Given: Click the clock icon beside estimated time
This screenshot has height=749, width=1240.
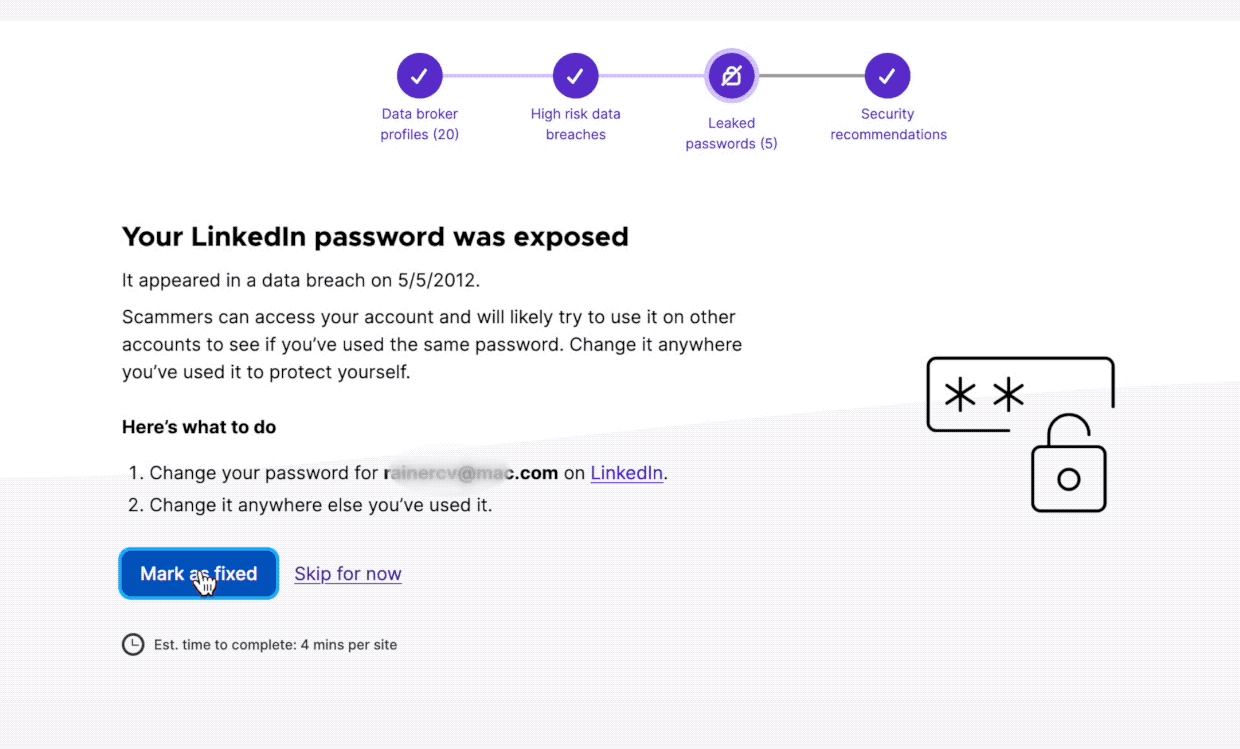Looking at the screenshot, I should tap(133, 645).
